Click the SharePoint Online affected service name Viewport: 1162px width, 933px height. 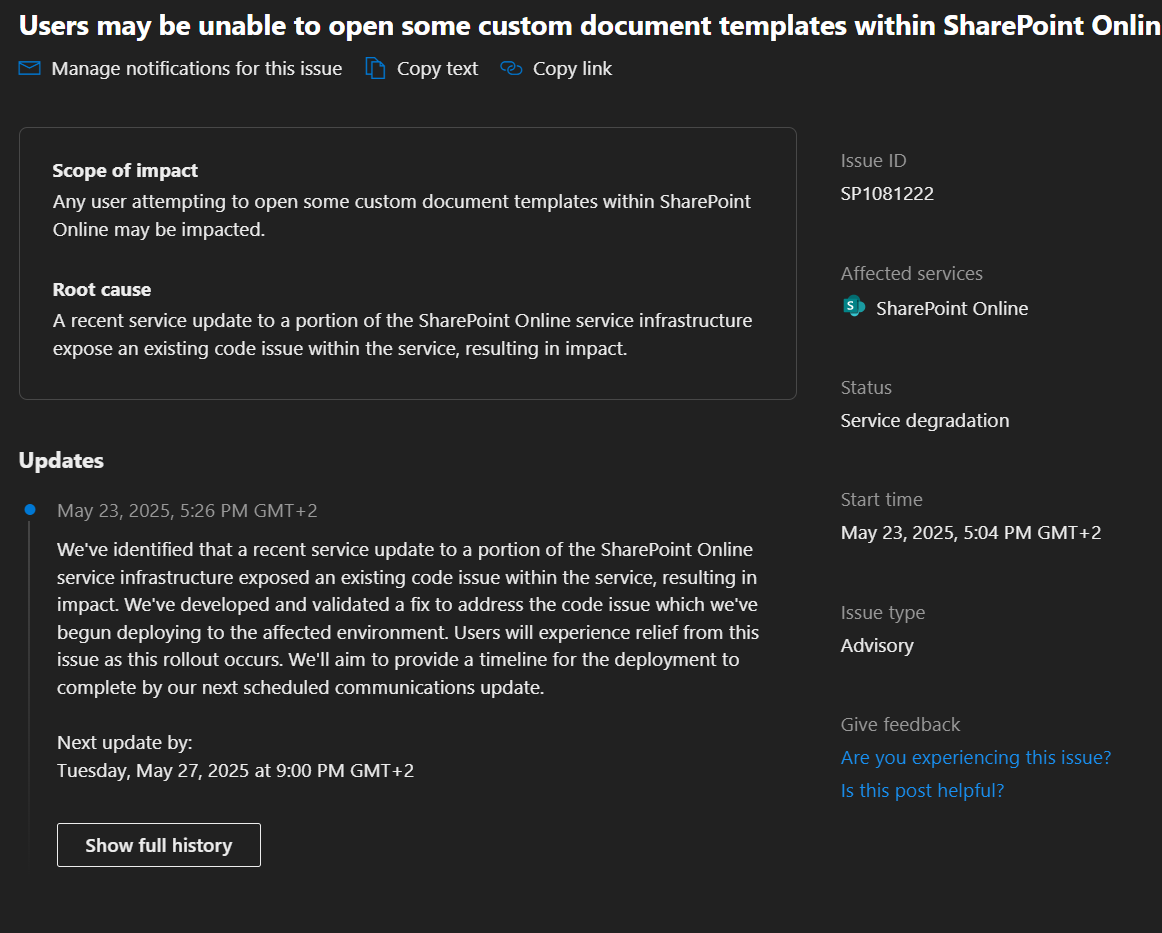(x=952, y=308)
